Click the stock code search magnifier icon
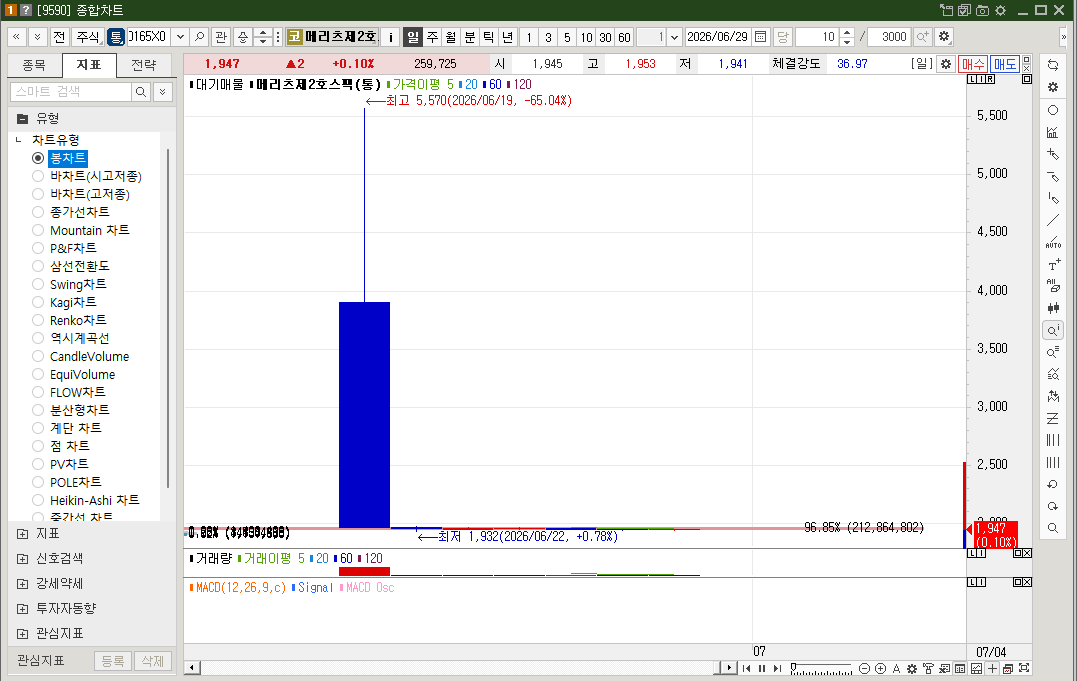Viewport: 1077px width, 681px height. (200, 36)
